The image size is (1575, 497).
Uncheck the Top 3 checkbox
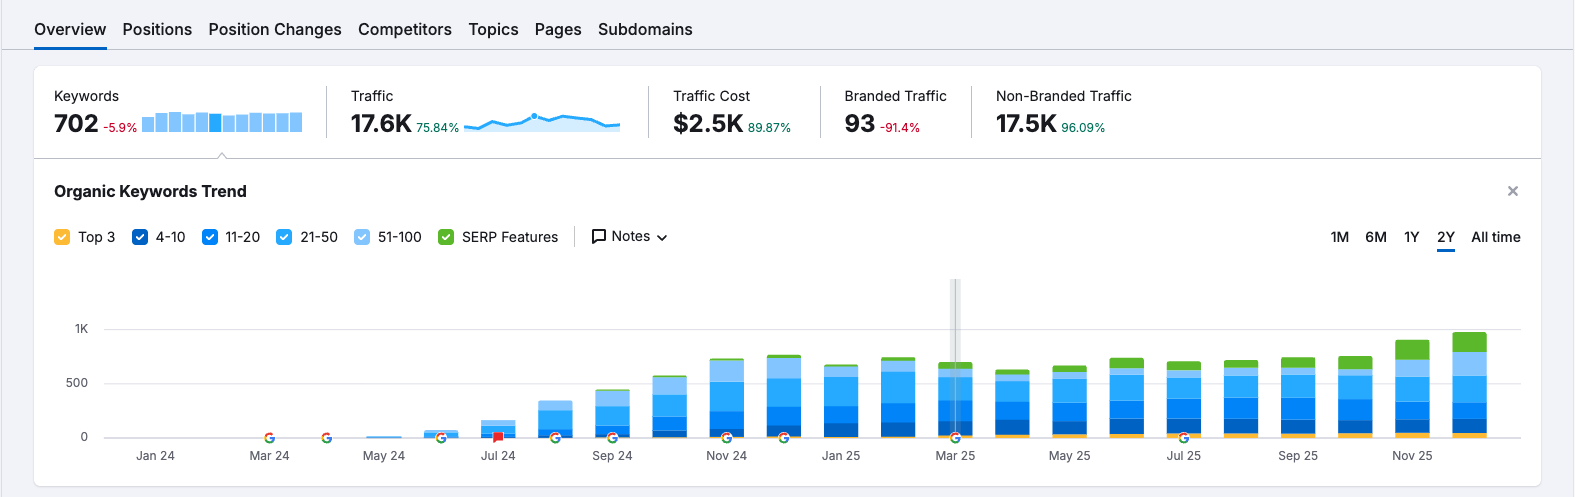pos(62,237)
